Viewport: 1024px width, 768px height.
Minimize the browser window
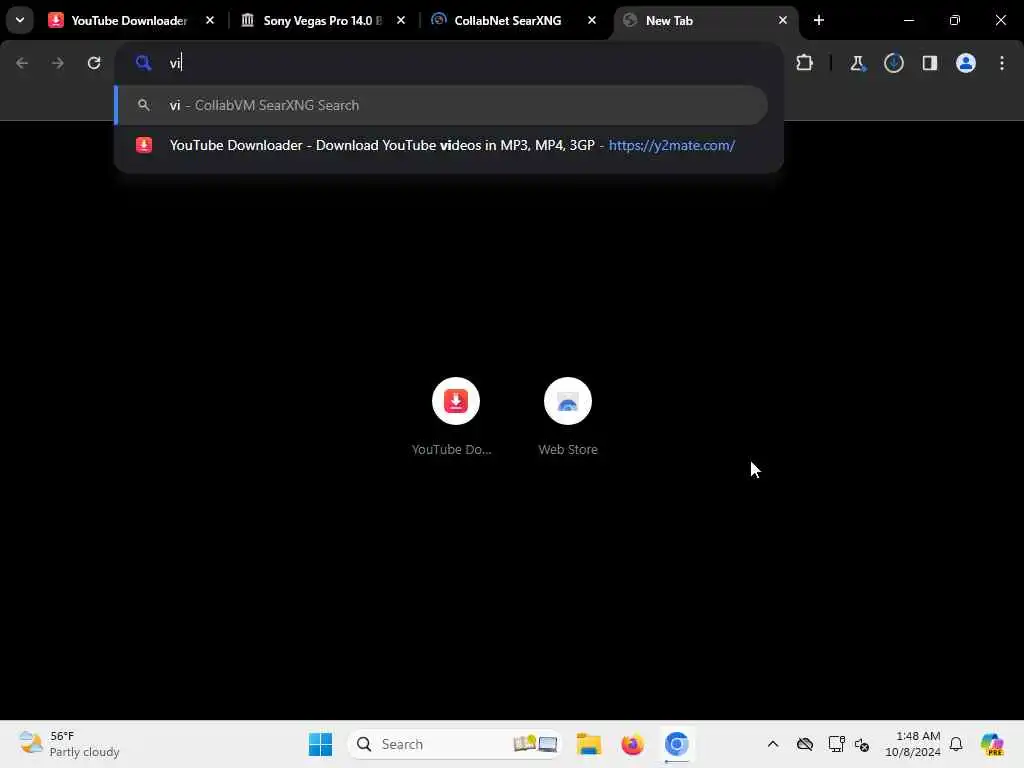(x=908, y=21)
